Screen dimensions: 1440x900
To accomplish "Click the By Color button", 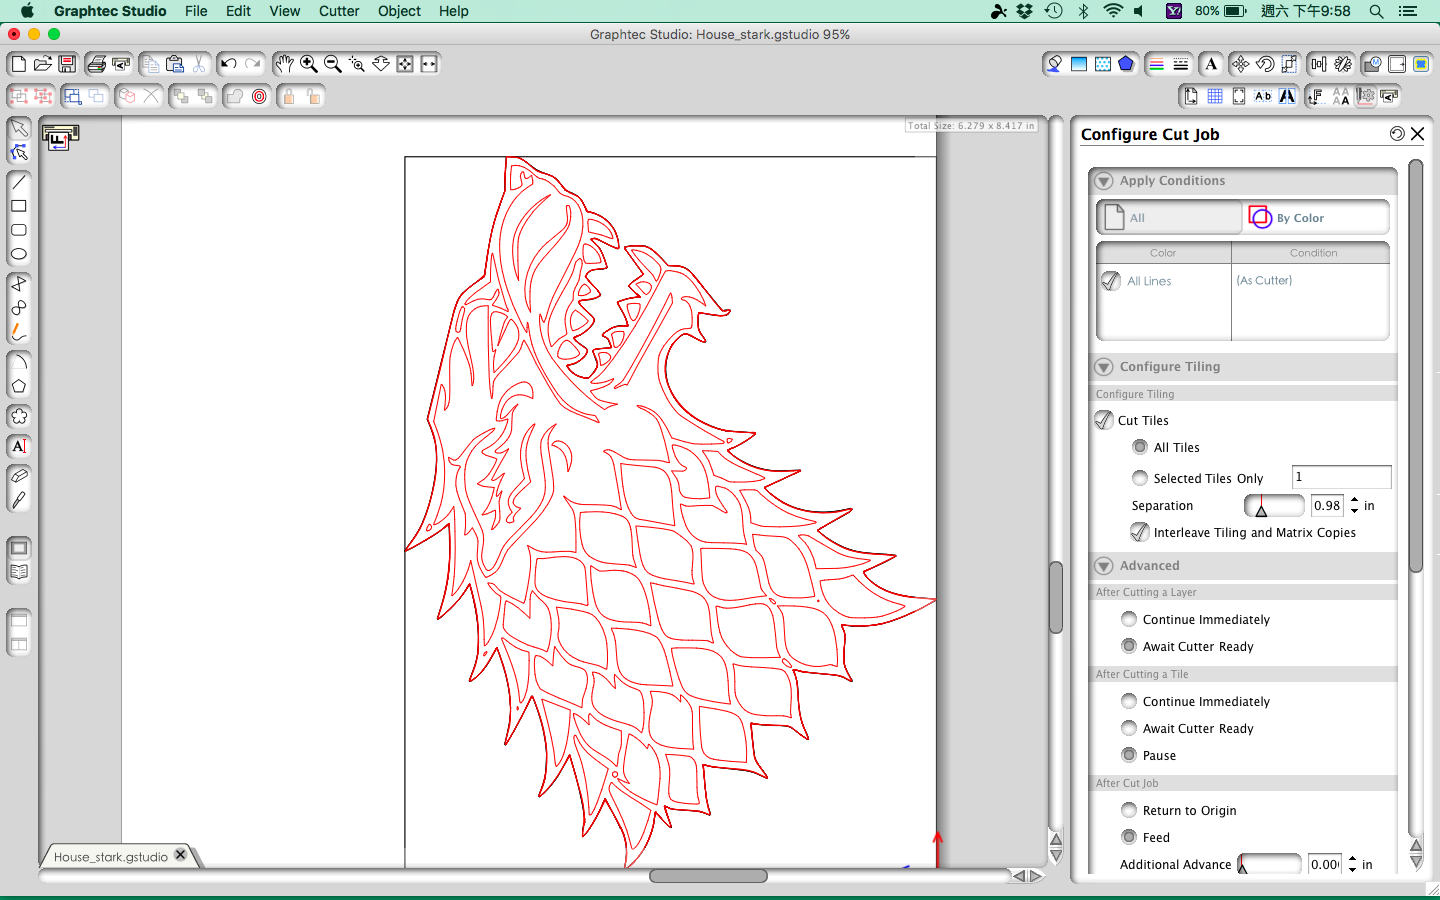I will pos(1317,217).
